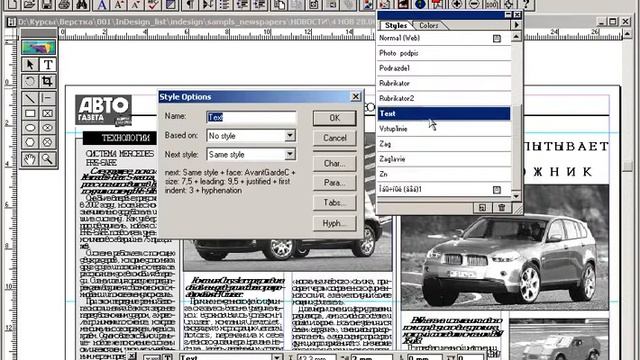This screenshot has width=640, height=360.
Task: Select the Pointer tool in the toolbox
Action: click(x=30, y=64)
